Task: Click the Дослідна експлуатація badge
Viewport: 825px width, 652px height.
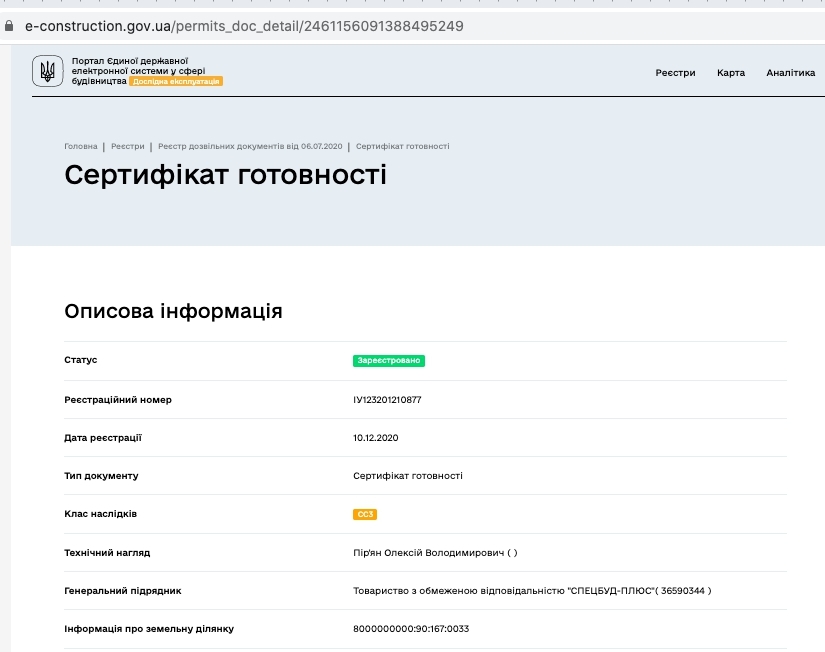Action: tap(176, 81)
